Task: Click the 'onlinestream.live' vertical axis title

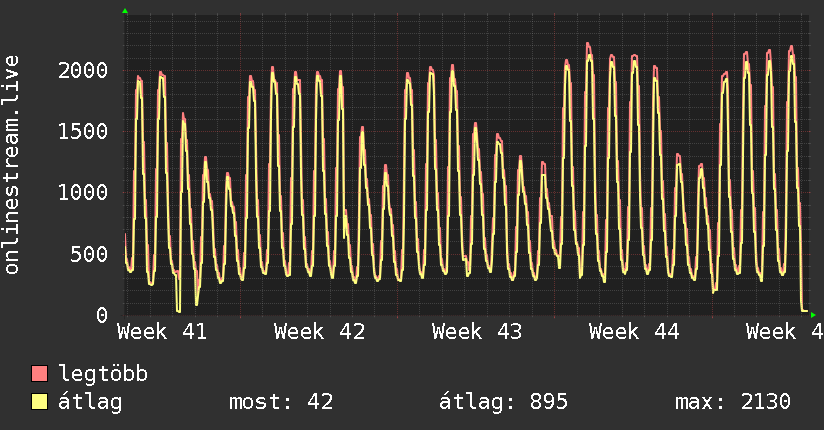Action: (x=12, y=165)
